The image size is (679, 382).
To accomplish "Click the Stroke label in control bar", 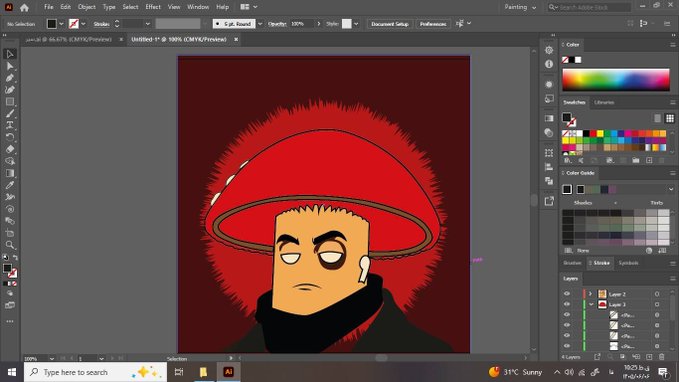I will pyautogui.click(x=101, y=24).
